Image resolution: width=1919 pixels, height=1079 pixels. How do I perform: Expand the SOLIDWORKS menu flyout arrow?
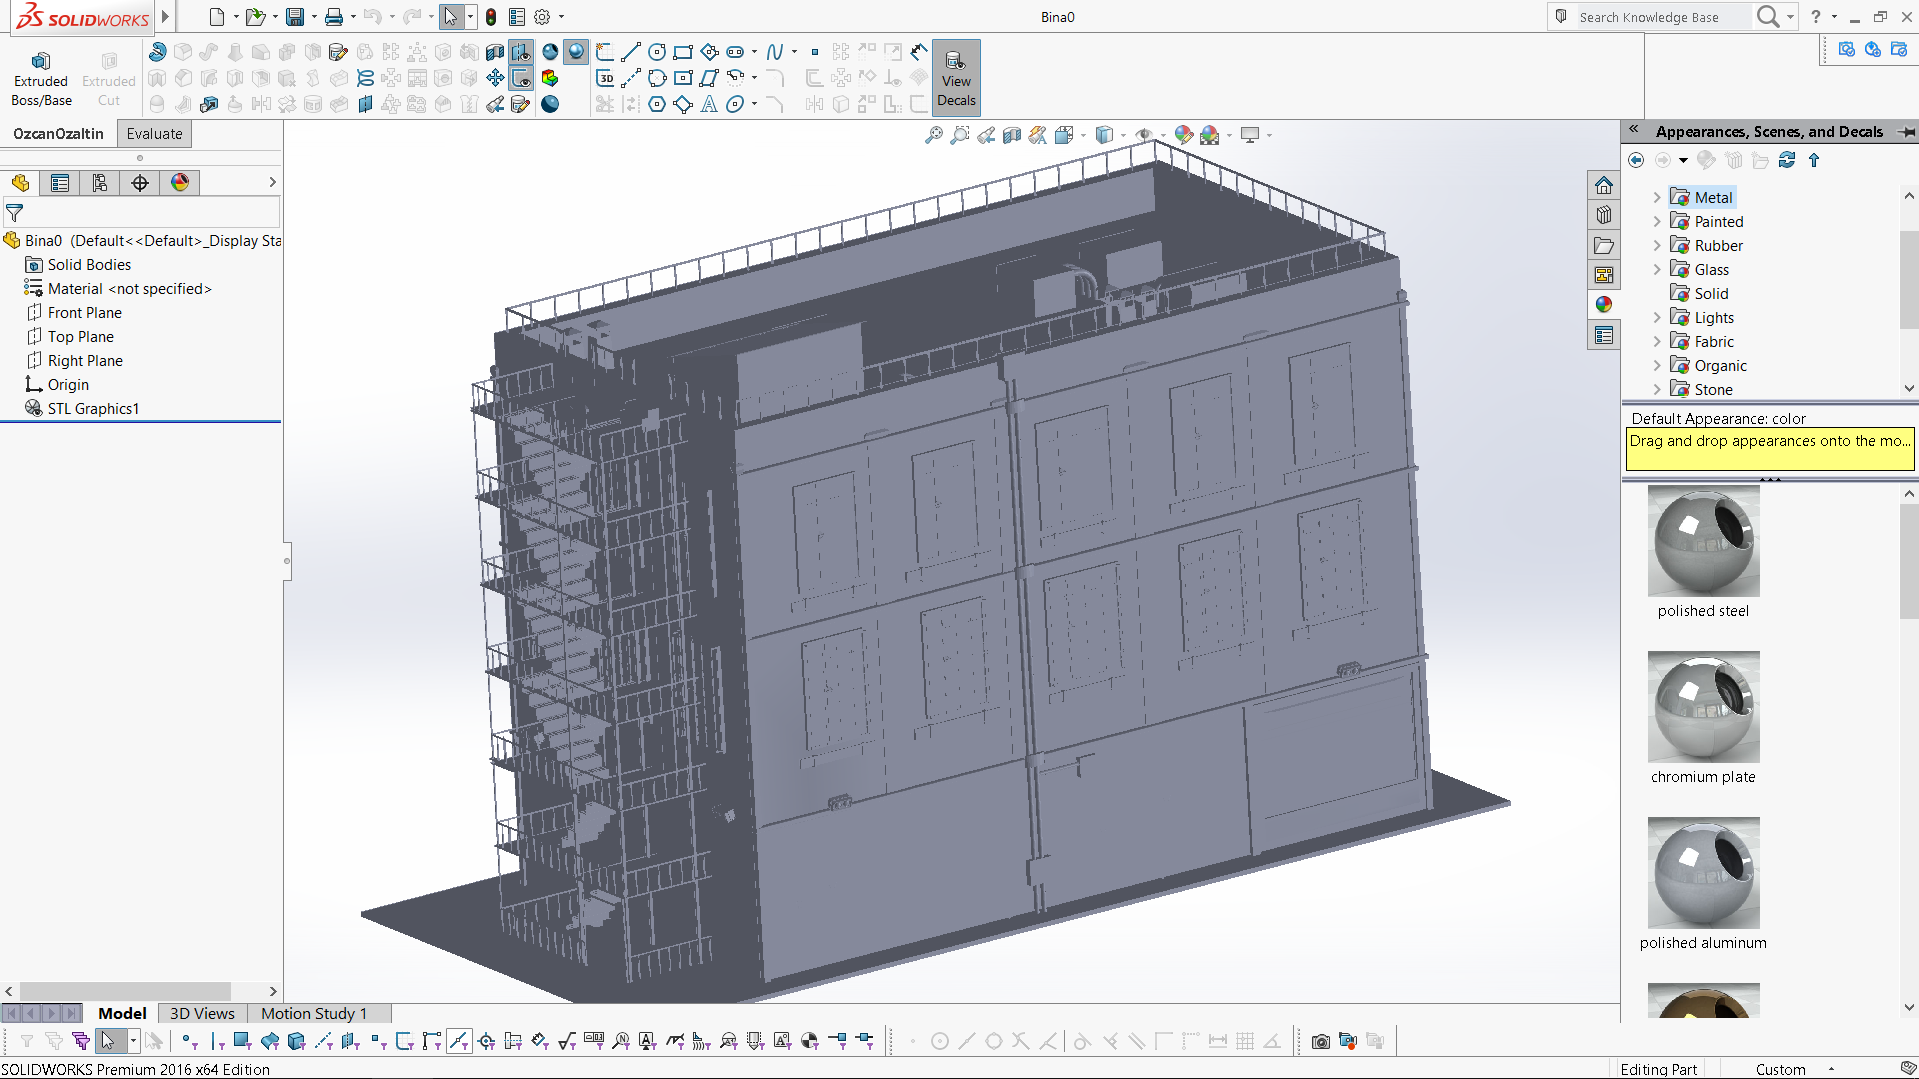[166, 17]
